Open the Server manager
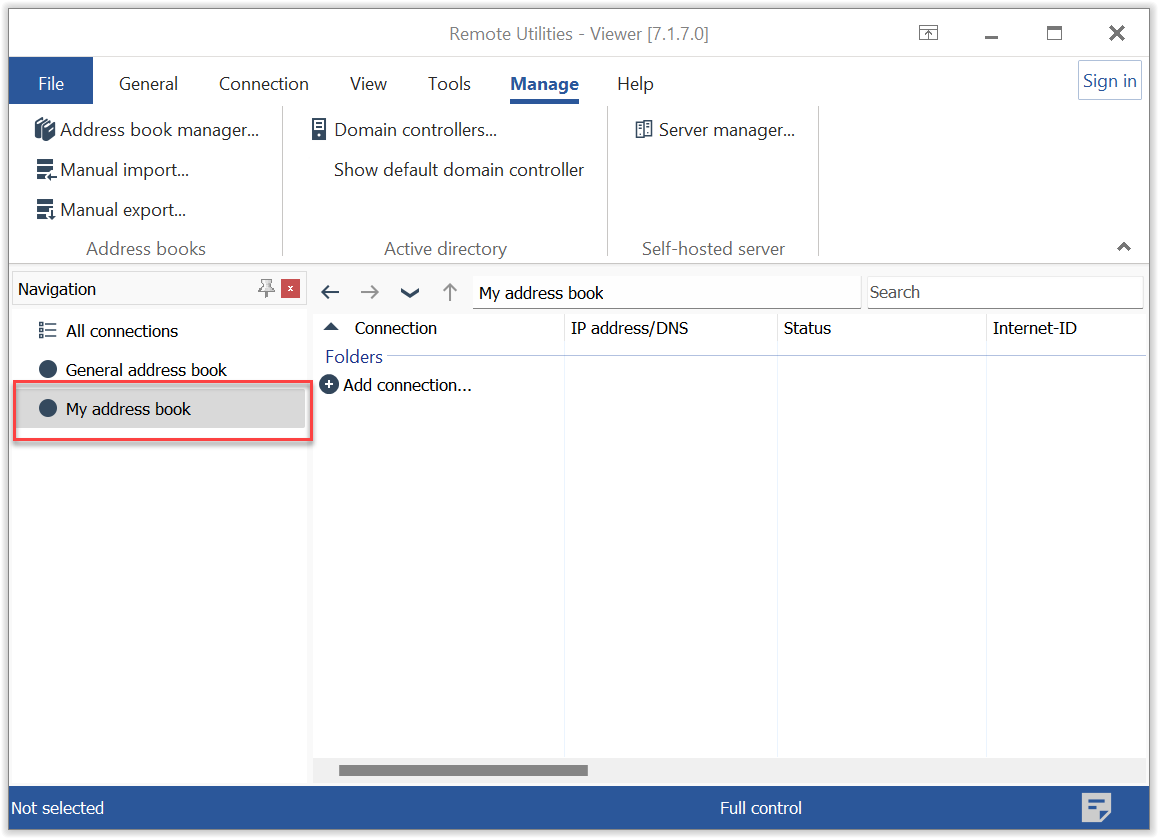This screenshot has height=838, width=1158. 715,130
